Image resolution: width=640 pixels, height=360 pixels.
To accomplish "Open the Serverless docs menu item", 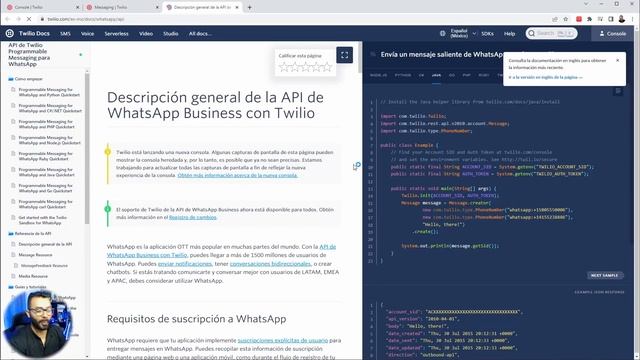I will click(116, 33).
